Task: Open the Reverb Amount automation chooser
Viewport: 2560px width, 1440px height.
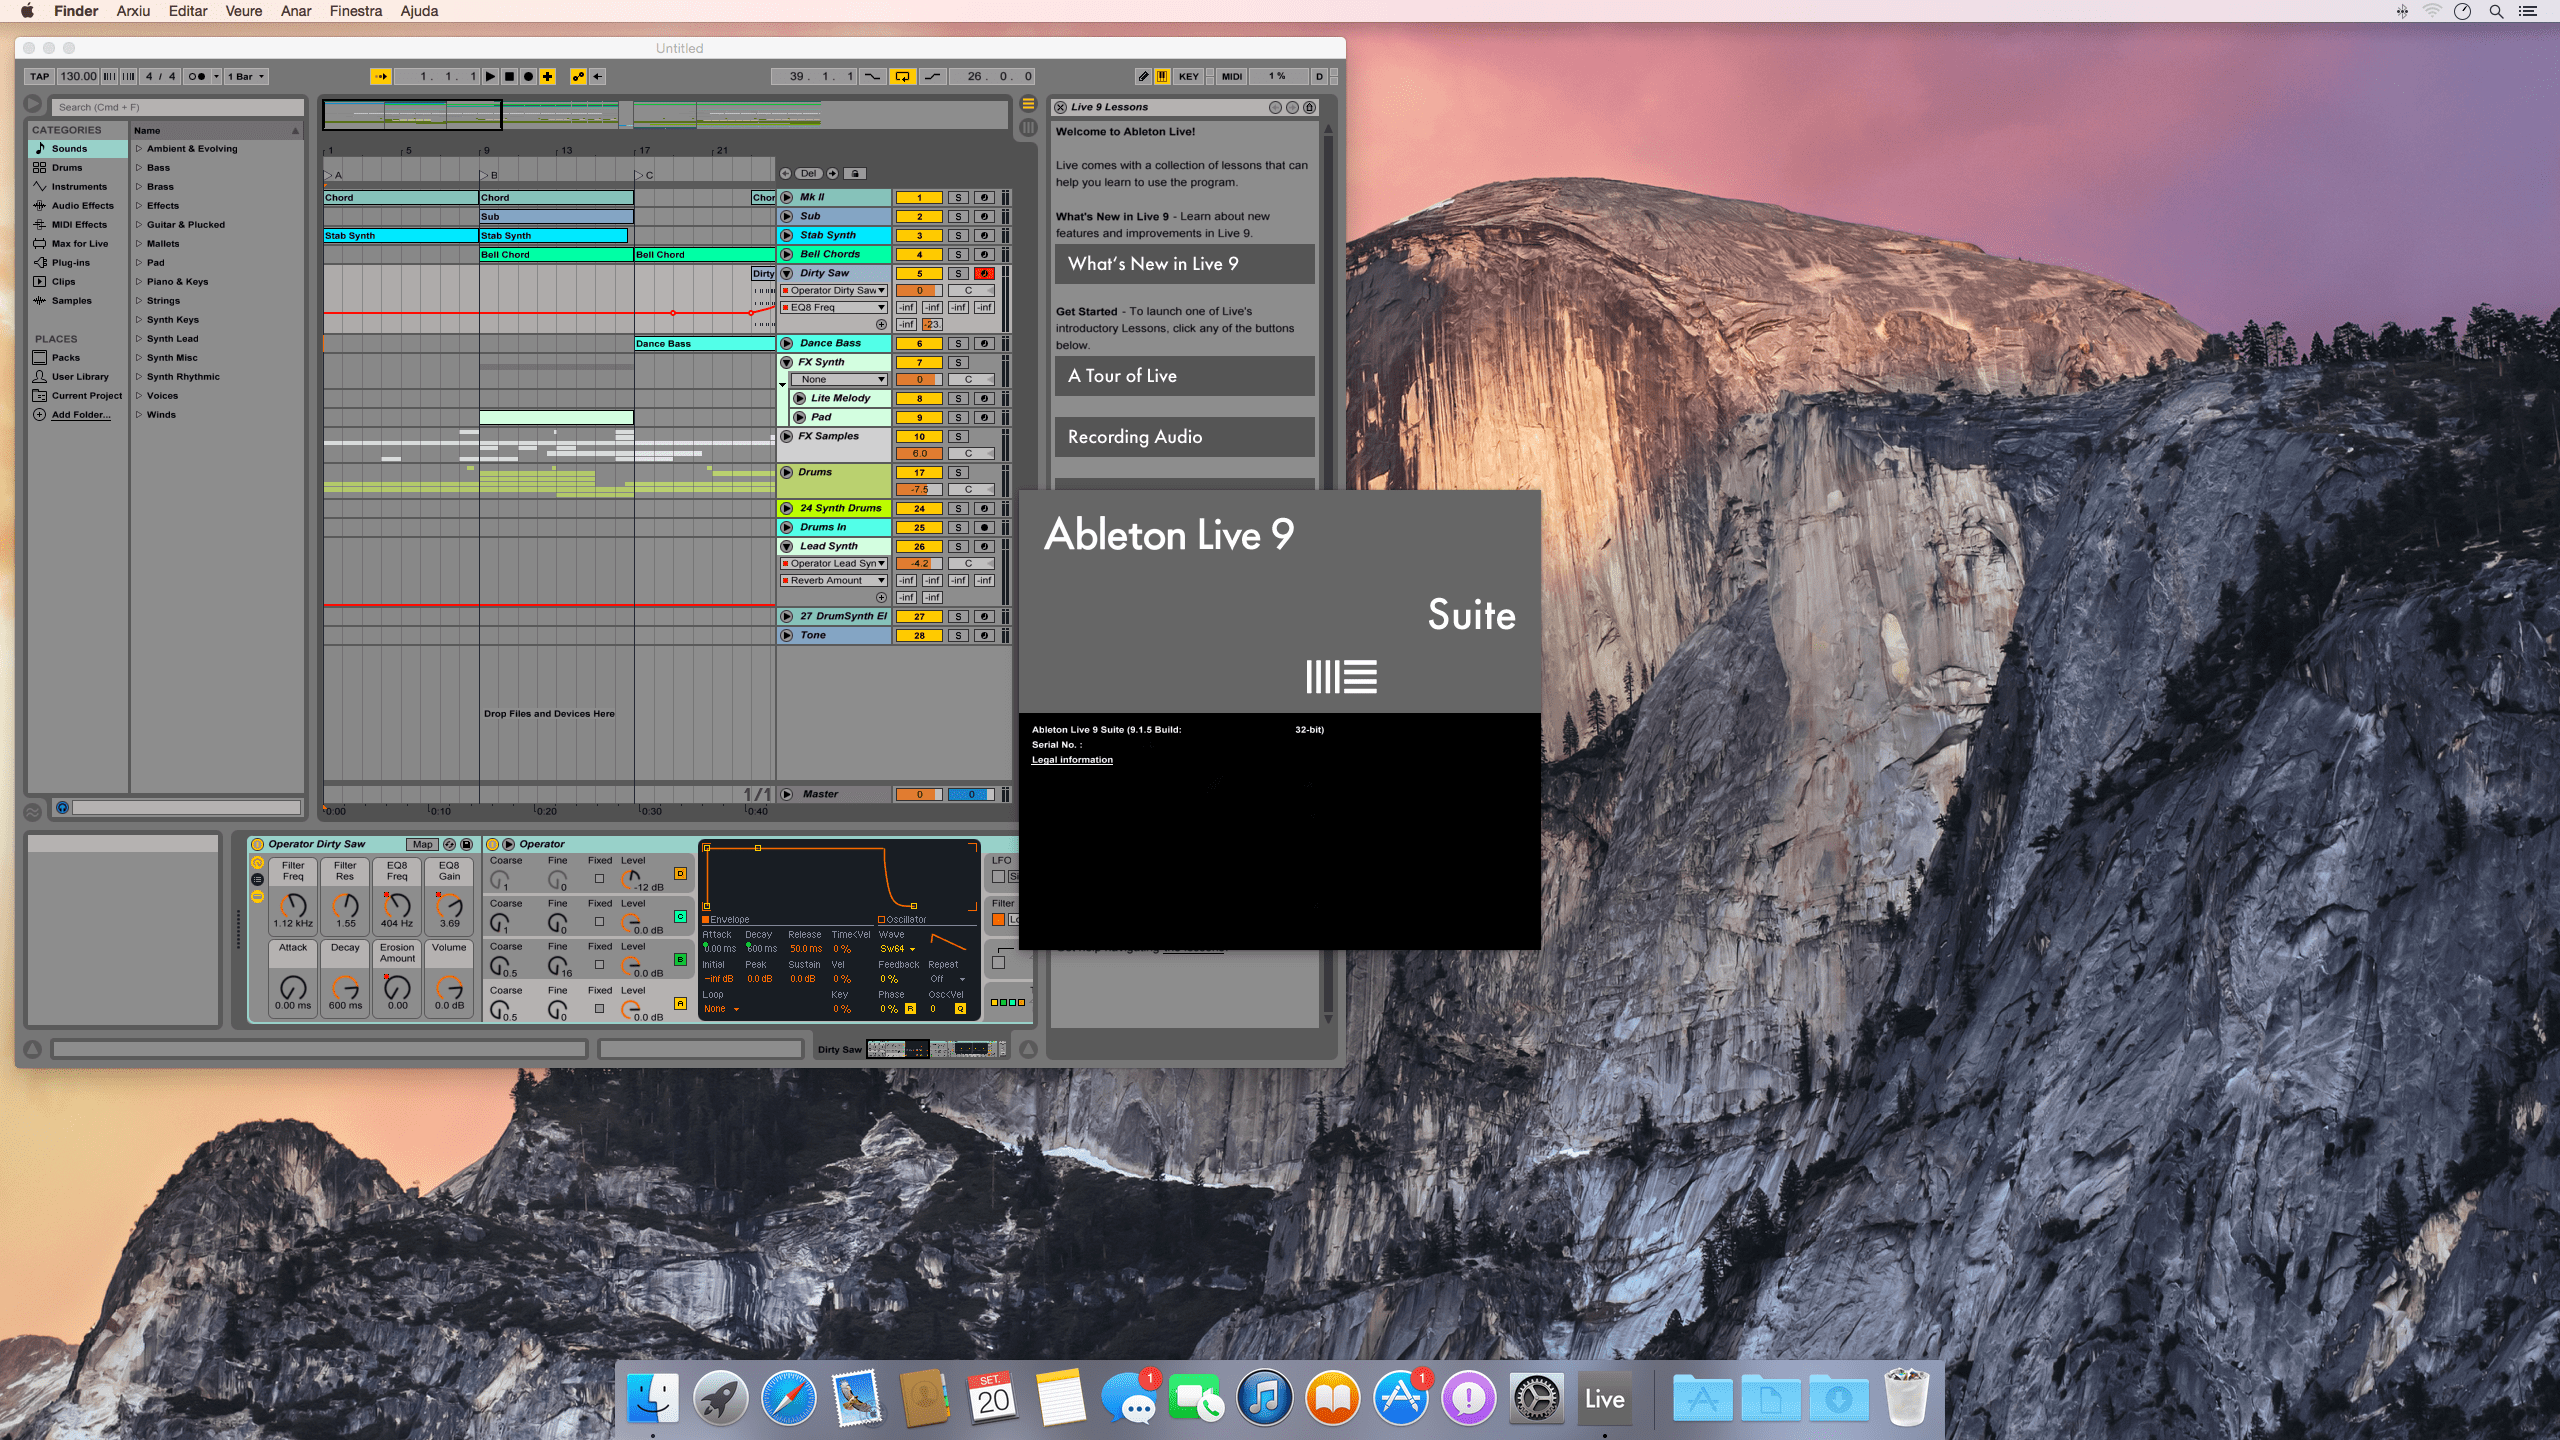Action: 834,580
